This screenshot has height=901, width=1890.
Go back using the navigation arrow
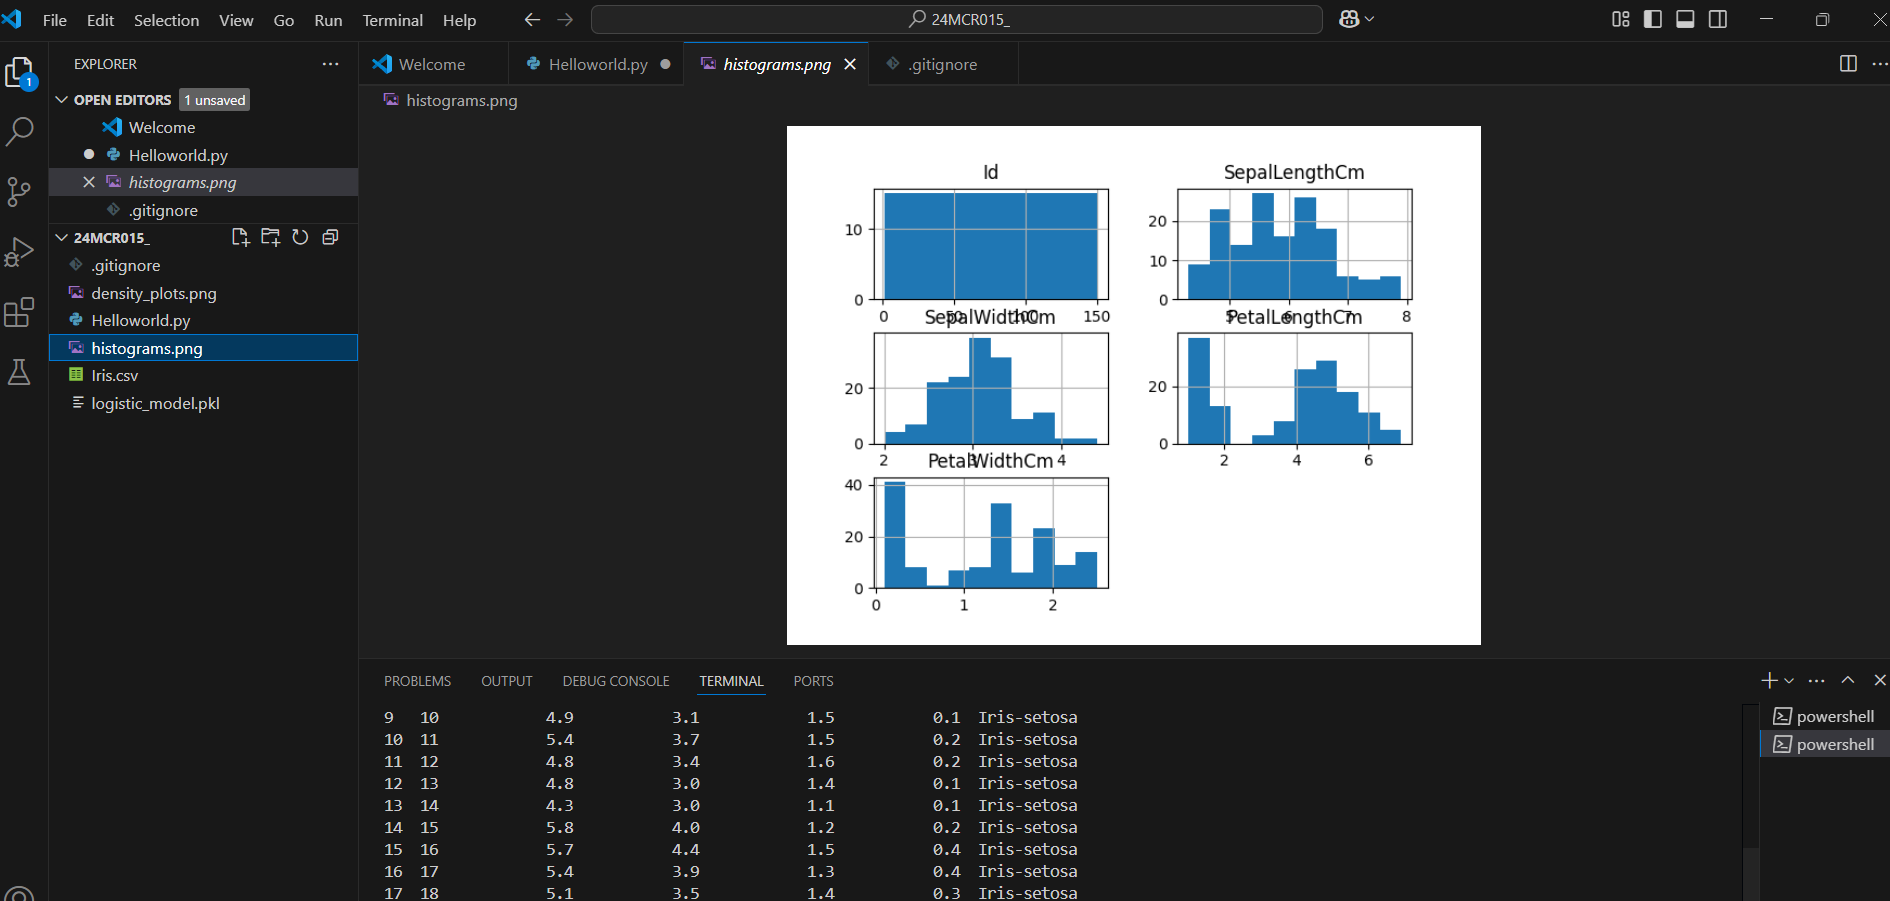(x=532, y=20)
